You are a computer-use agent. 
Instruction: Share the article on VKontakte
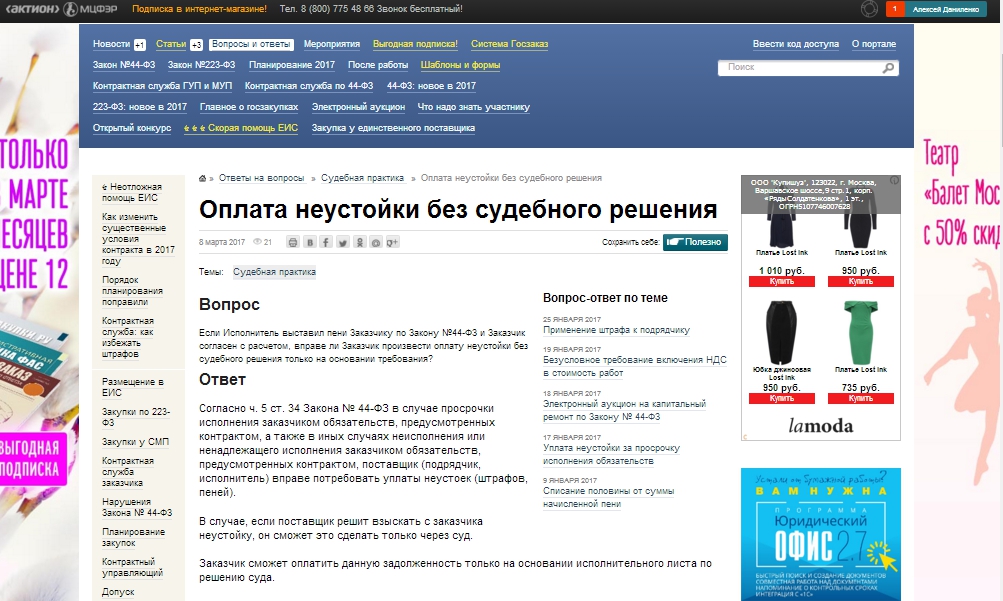click(x=310, y=242)
